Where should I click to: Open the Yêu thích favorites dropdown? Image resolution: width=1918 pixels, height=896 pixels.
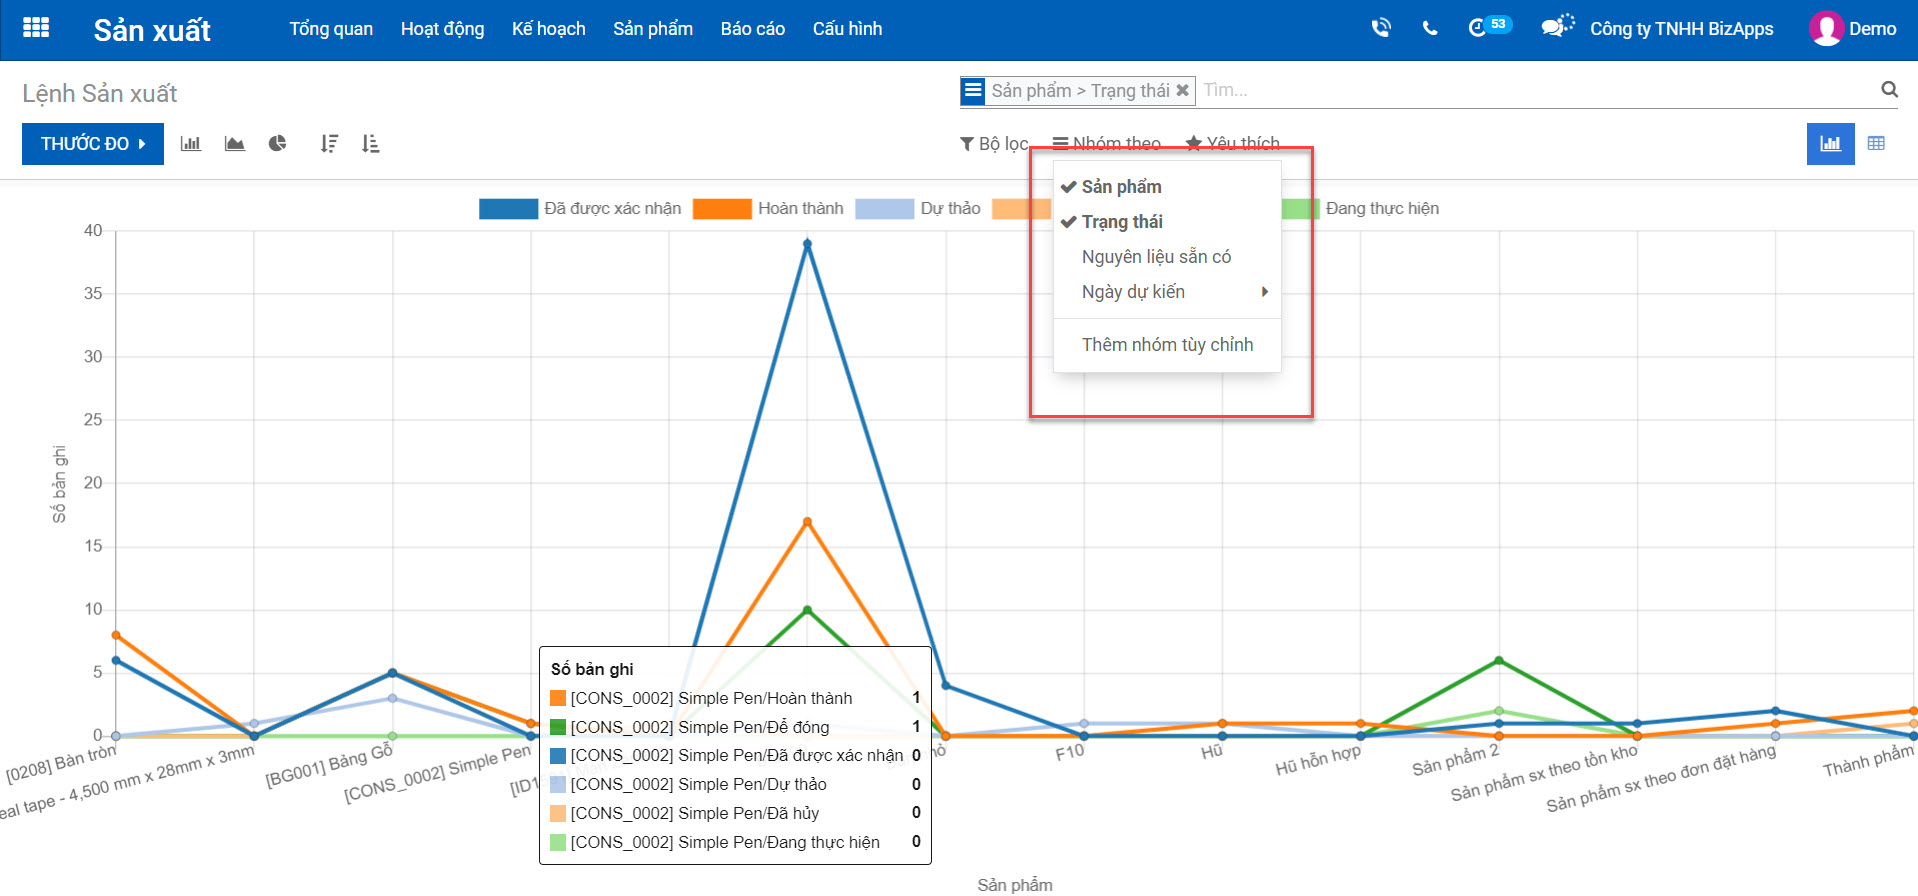click(1232, 144)
